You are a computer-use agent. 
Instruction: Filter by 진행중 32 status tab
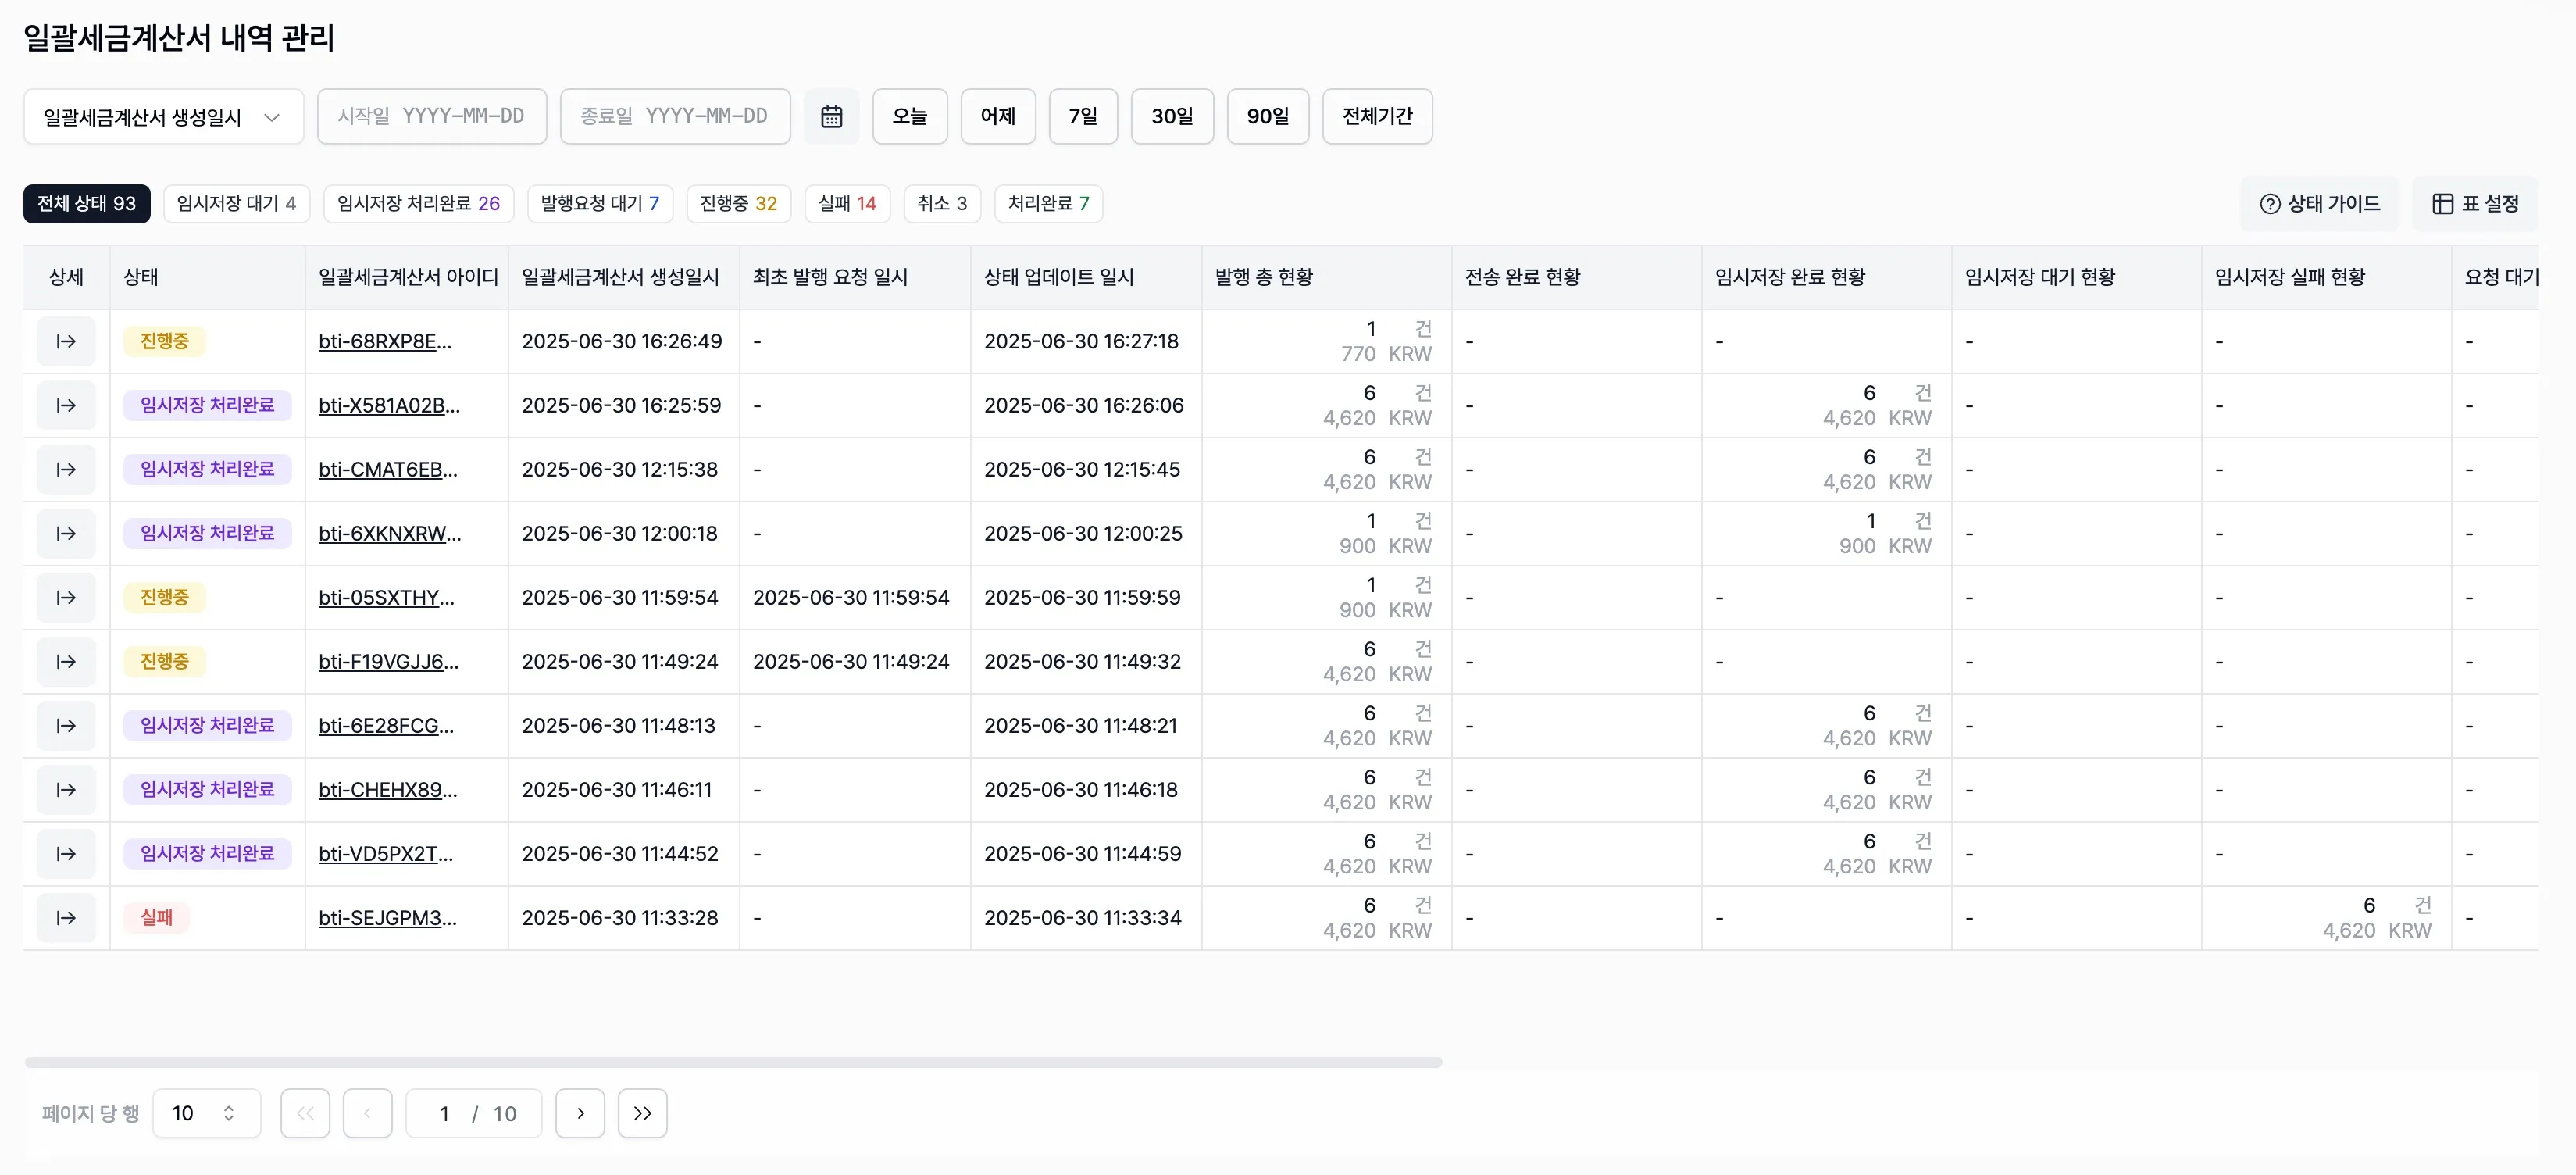738,203
